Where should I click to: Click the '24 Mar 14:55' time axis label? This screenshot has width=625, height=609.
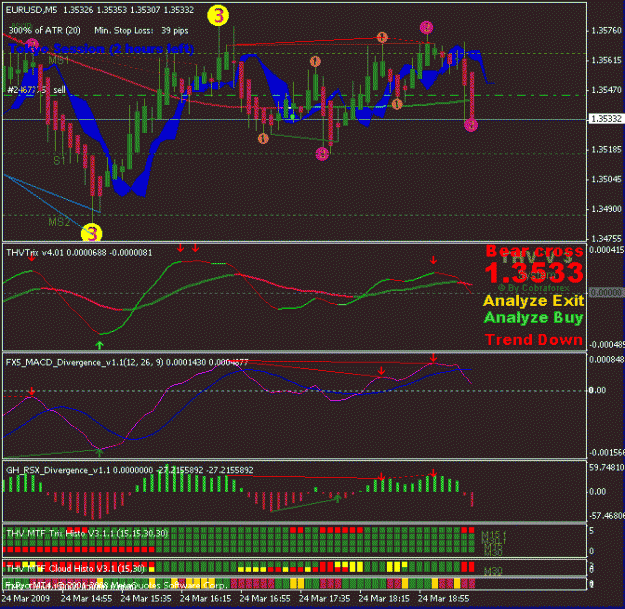coord(86,599)
